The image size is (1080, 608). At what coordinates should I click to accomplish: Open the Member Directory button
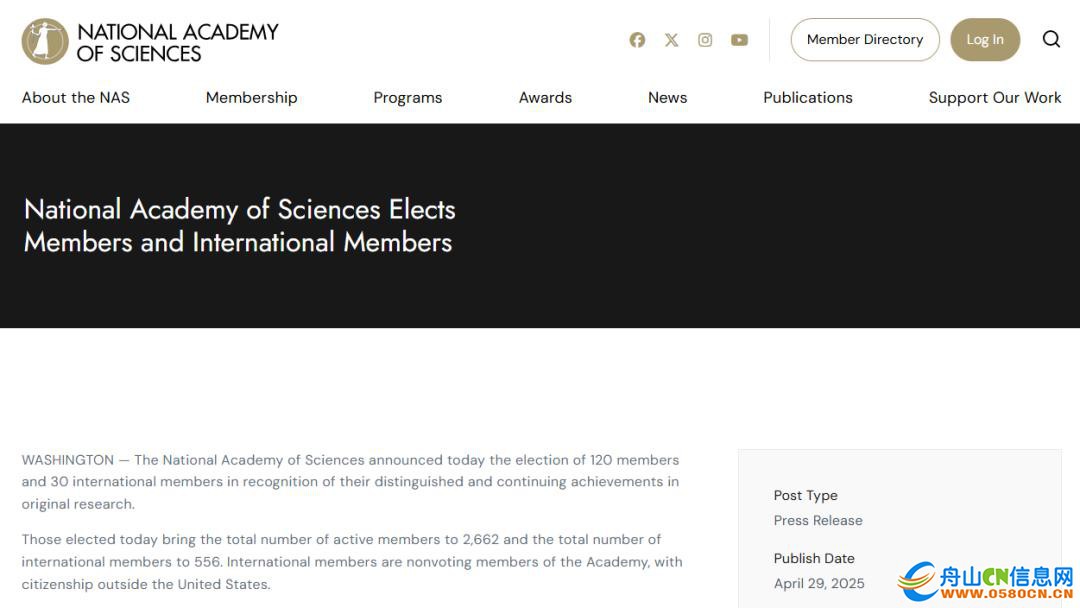click(x=865, y=40)
